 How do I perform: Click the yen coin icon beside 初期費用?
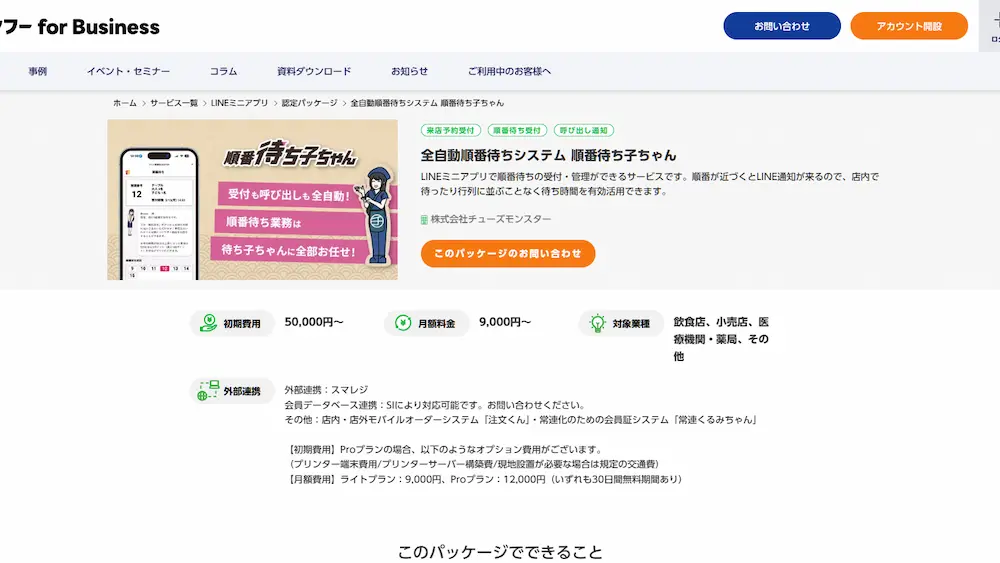tap(208, 323)
